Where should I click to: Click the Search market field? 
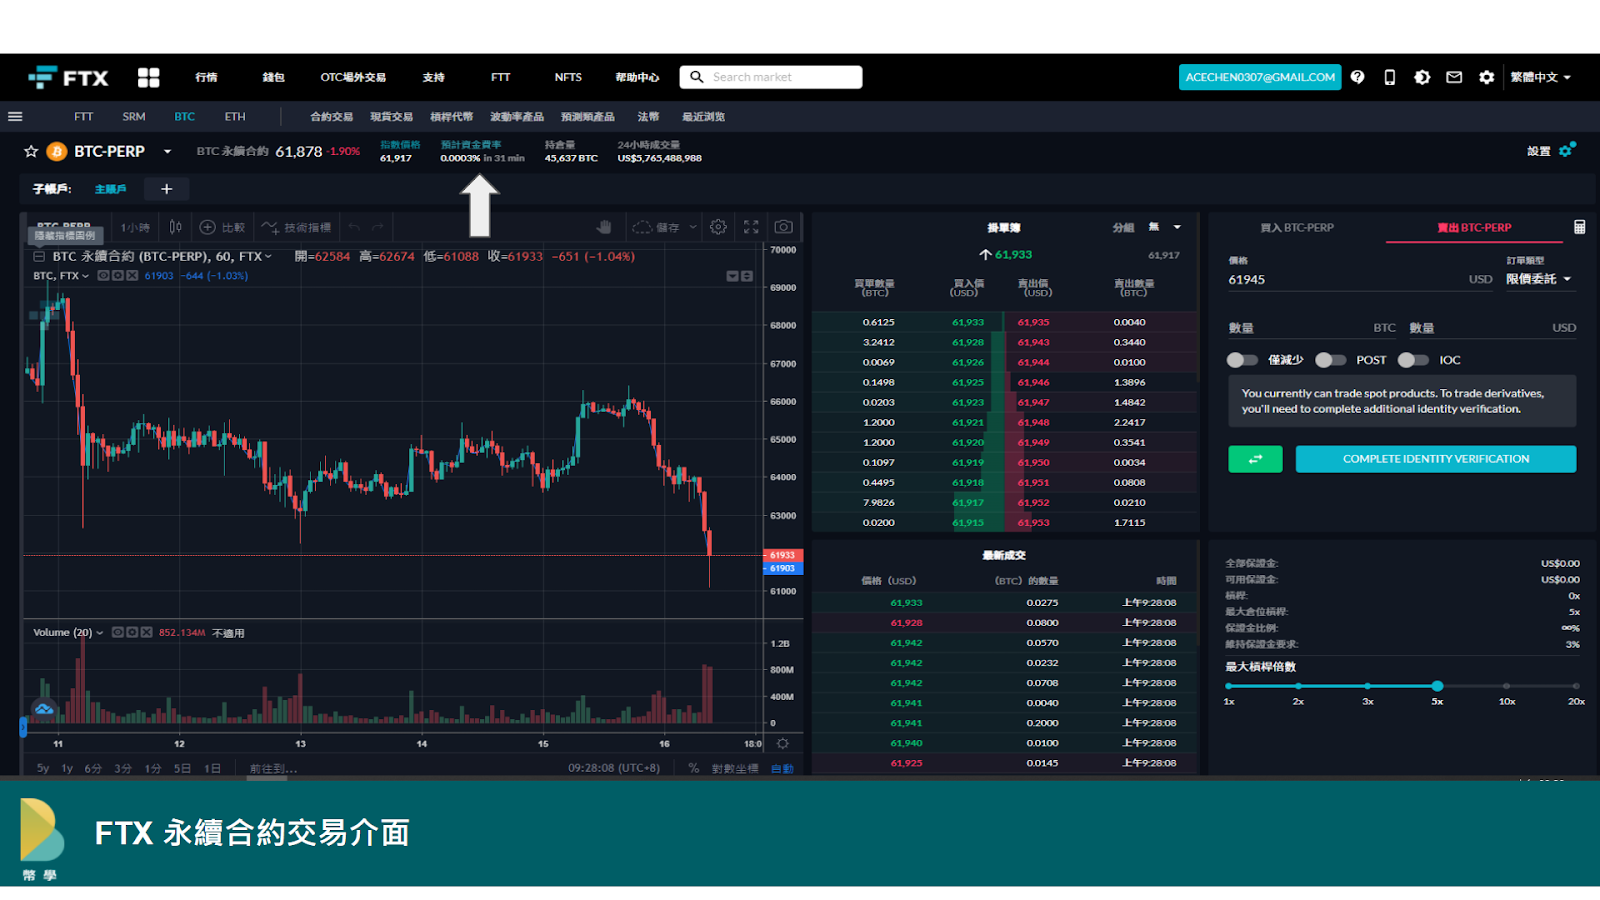click(x=771, y=77)
